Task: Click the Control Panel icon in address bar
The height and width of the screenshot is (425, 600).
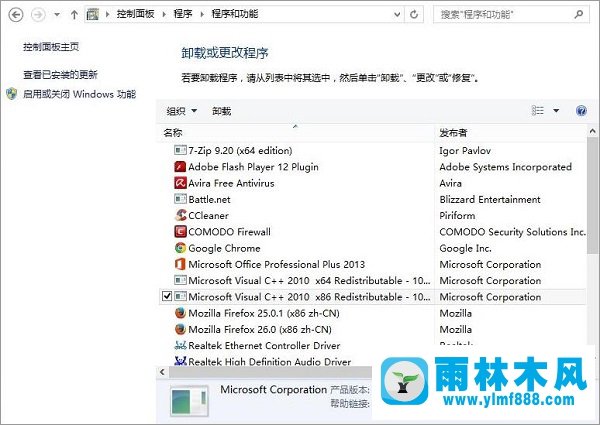Action: point(93,15)
